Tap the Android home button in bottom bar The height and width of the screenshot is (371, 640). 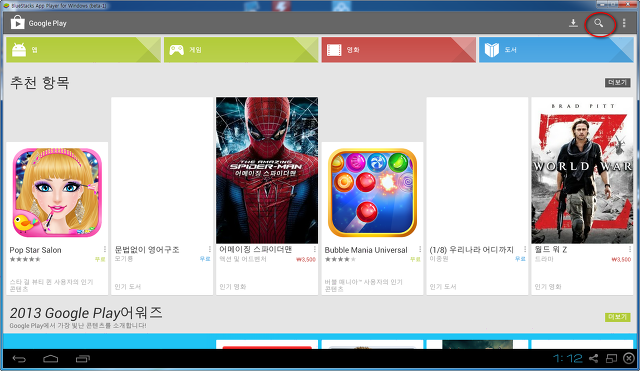51,359
